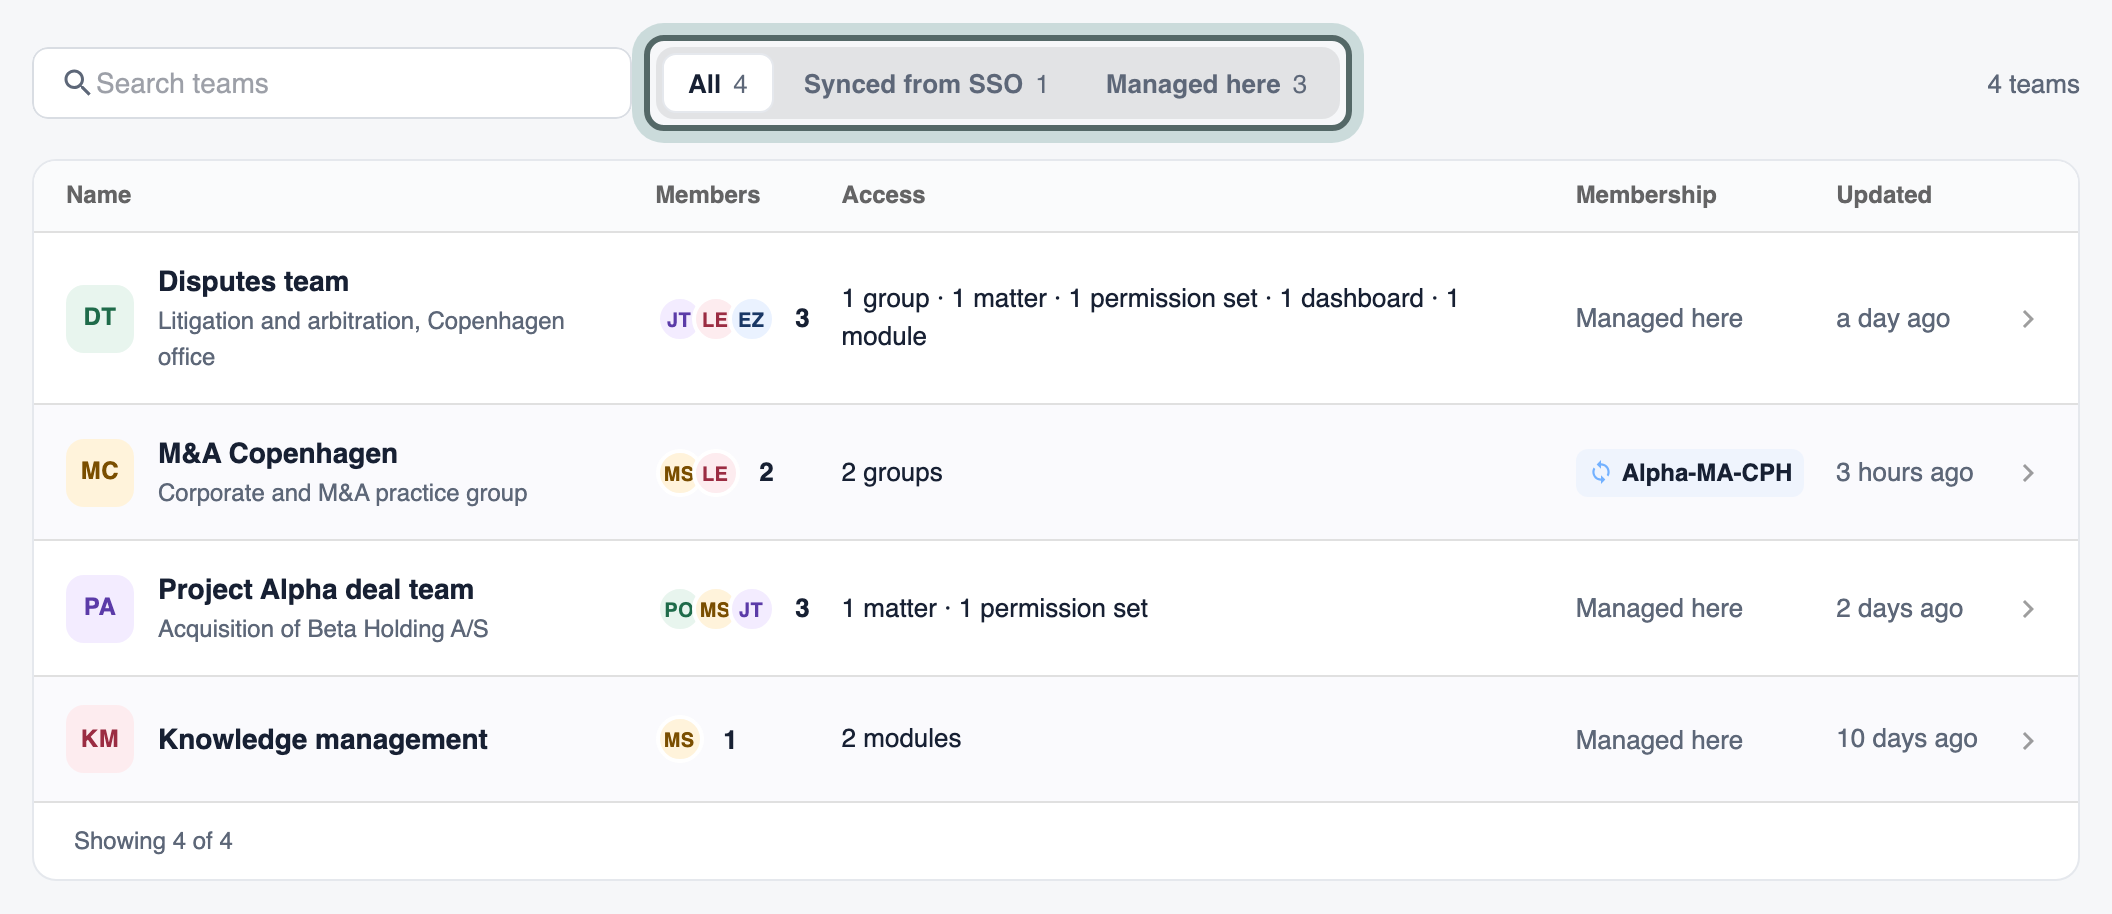The image size is (2112, 914).
Task: Click the Updated column header
Action: [1884, 195]
